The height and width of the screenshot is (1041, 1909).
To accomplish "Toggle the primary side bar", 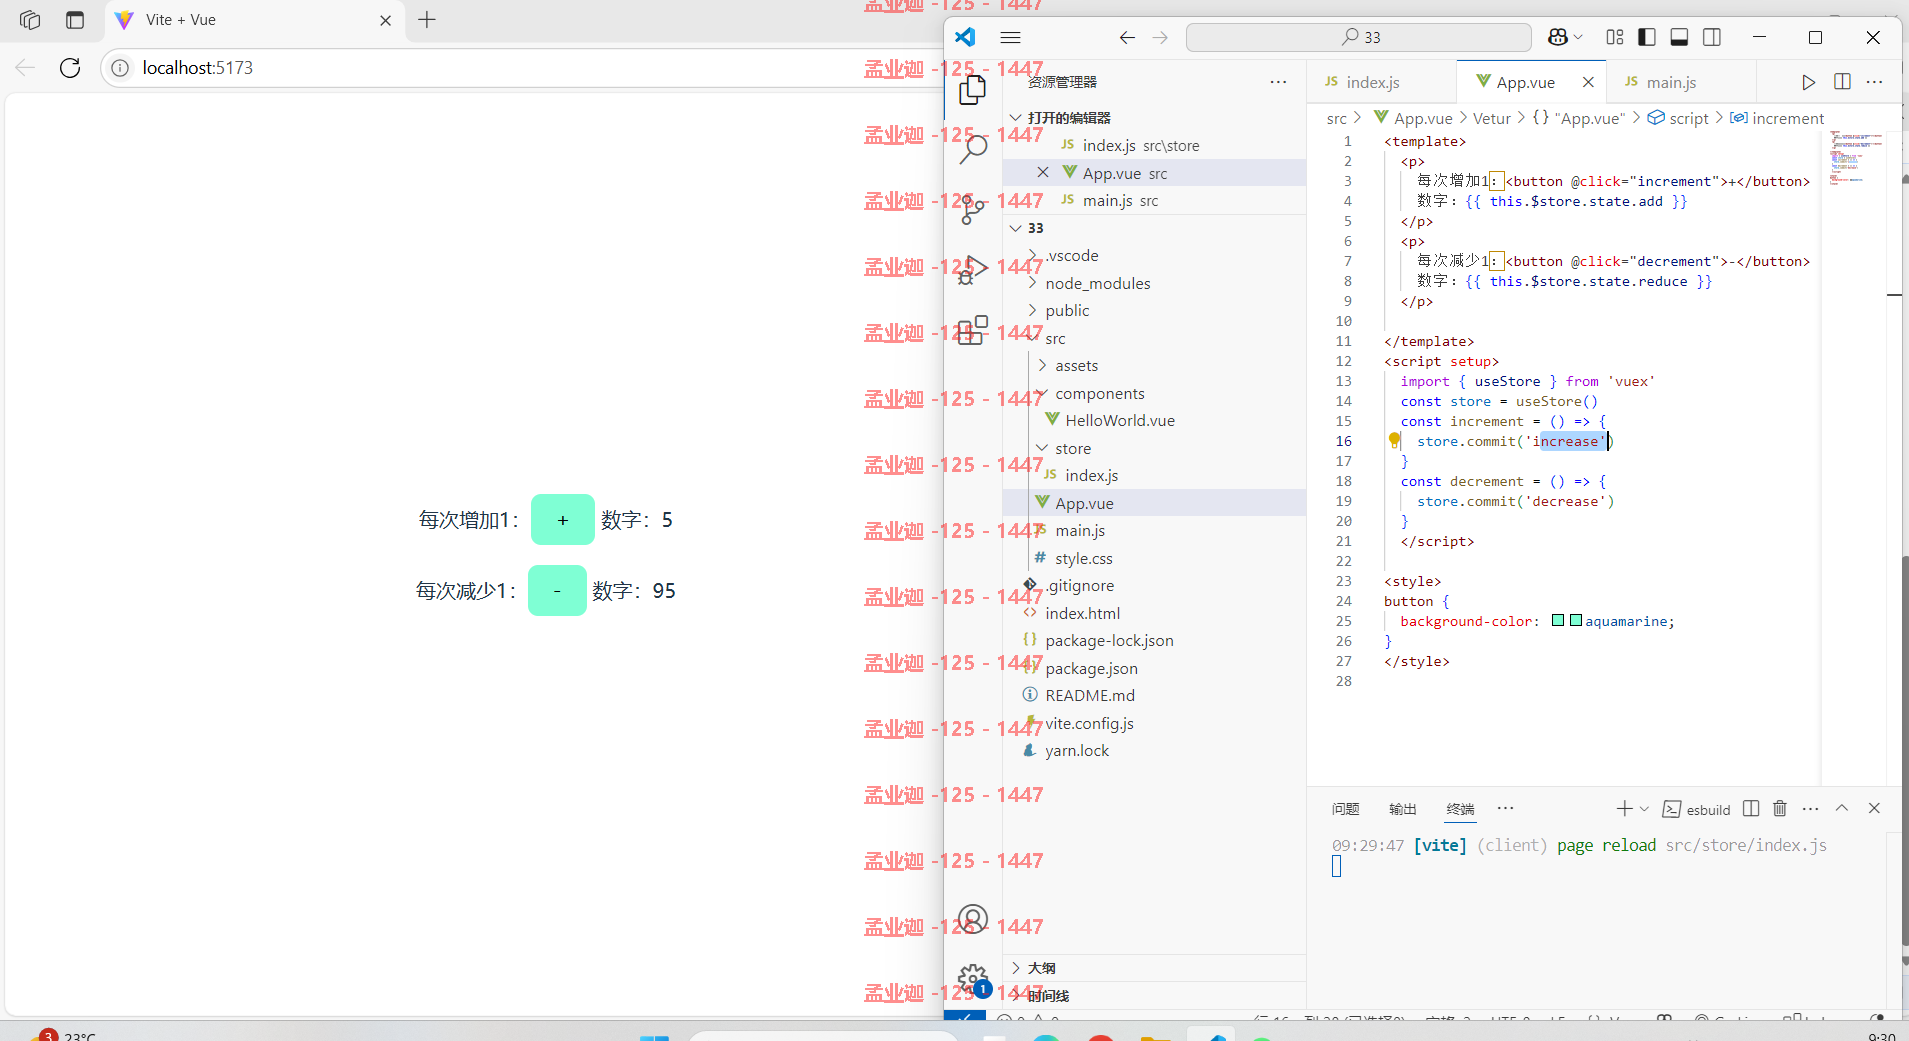I will (1647, 37).
